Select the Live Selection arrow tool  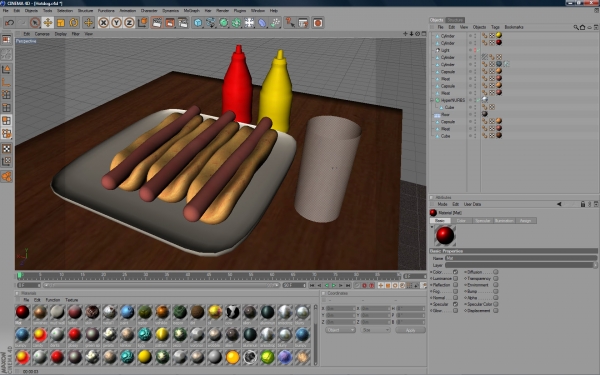[x=35, y=23]
